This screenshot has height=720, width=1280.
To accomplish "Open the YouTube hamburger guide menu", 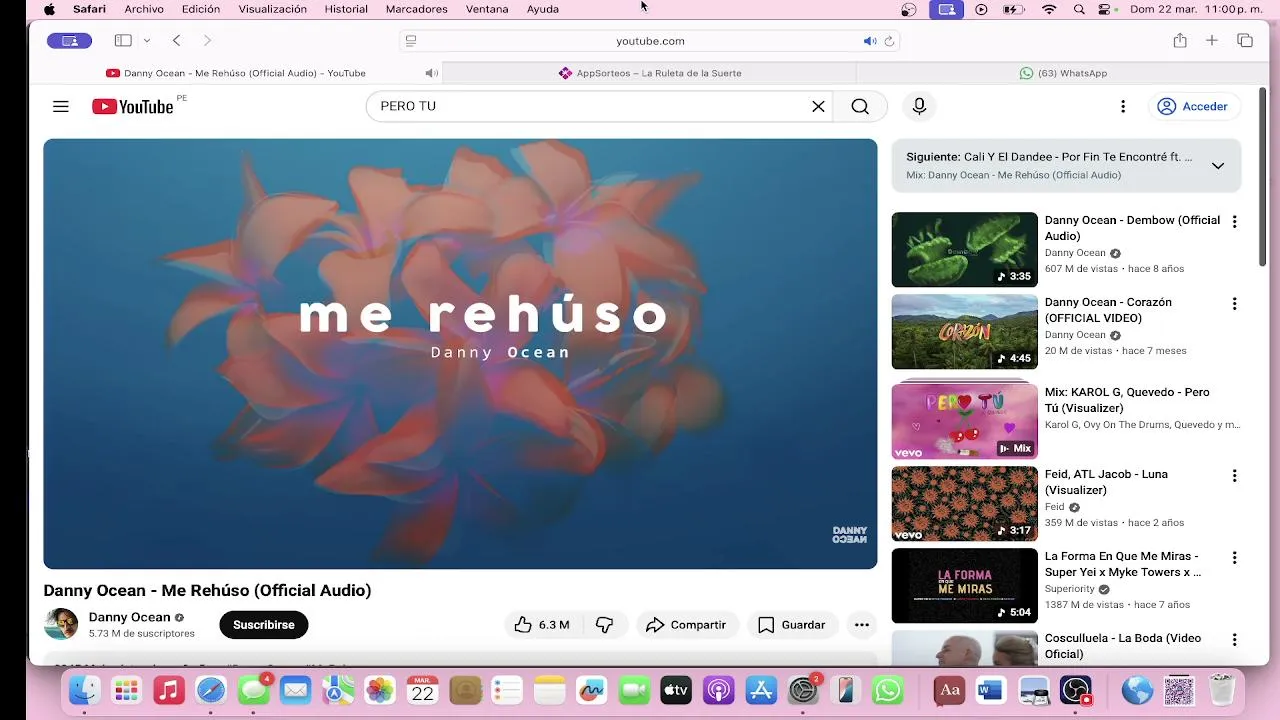I will pos(61,106).
